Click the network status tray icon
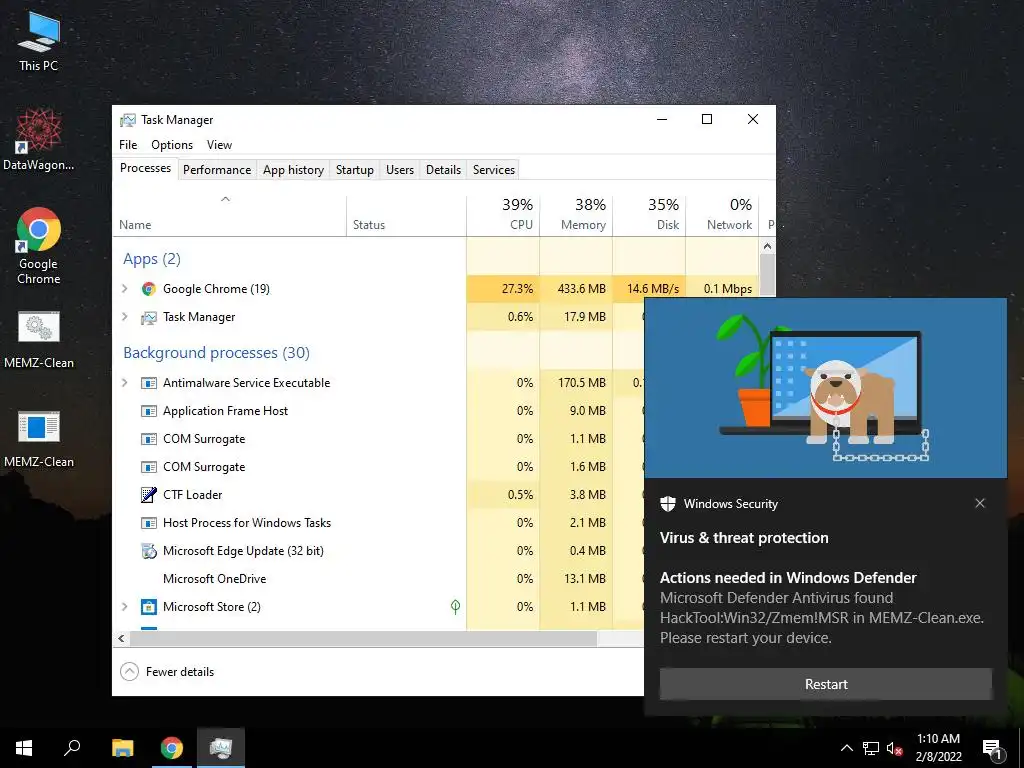Viewport: 1024px width, 768px height. [x=871, y=748]
